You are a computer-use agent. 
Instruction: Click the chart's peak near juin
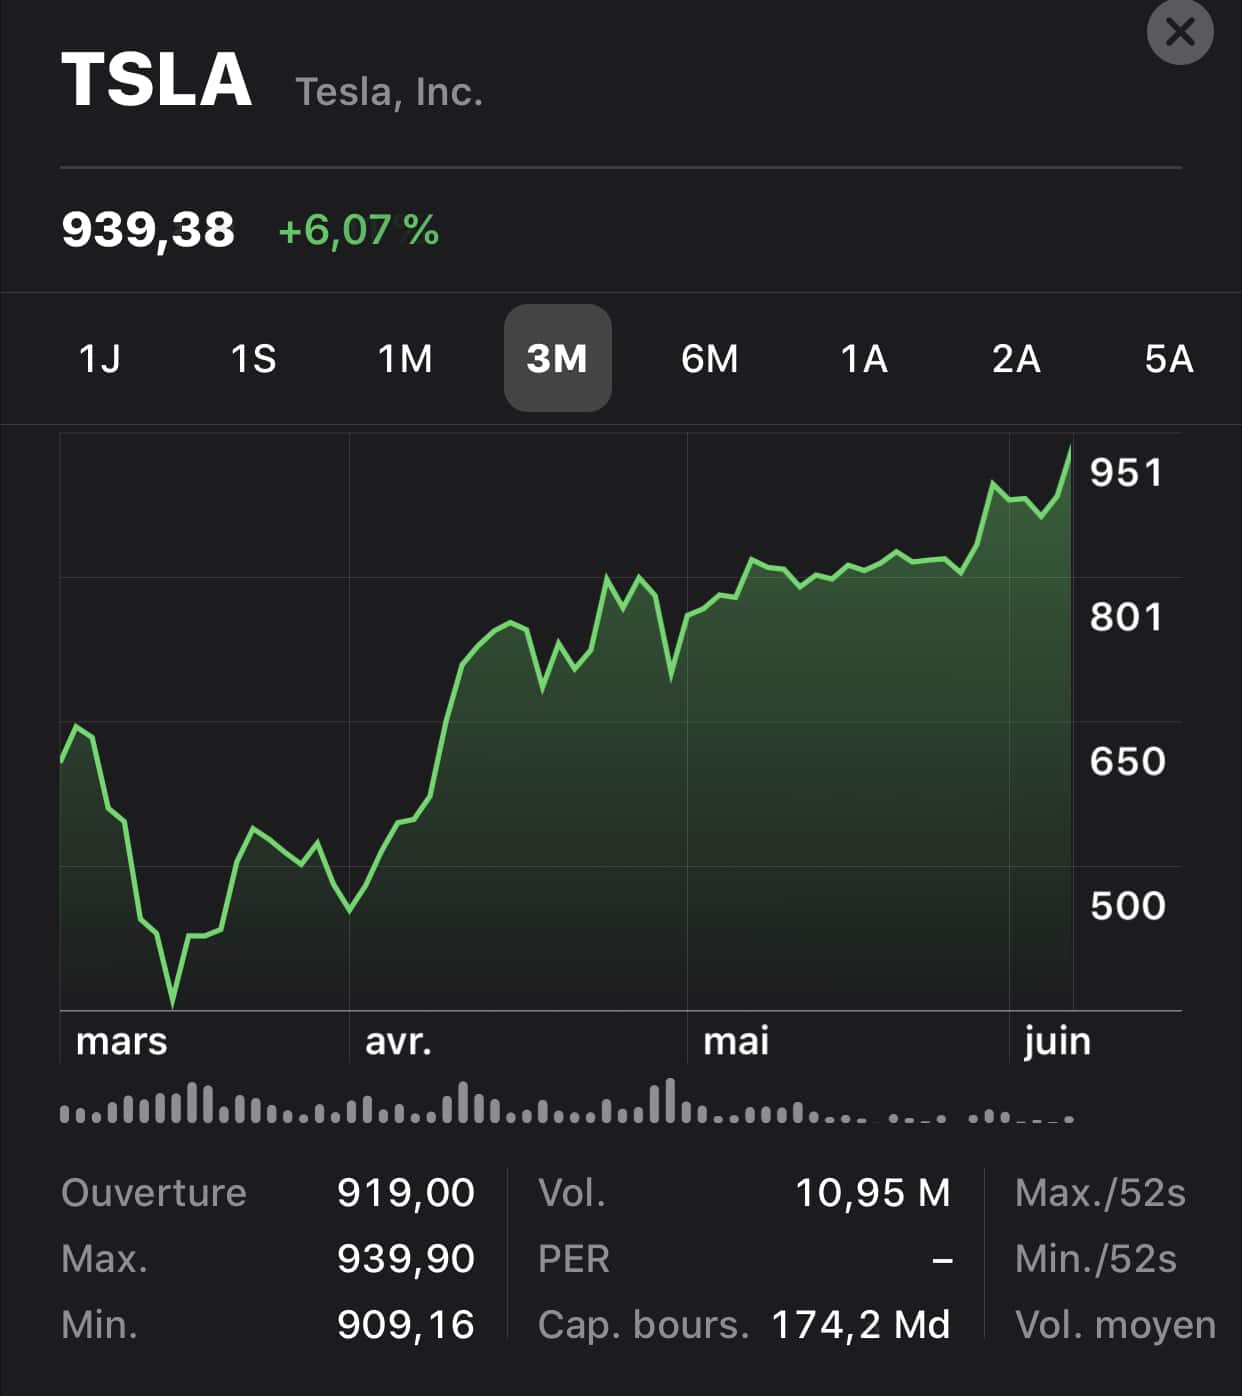coord(1070,449)
